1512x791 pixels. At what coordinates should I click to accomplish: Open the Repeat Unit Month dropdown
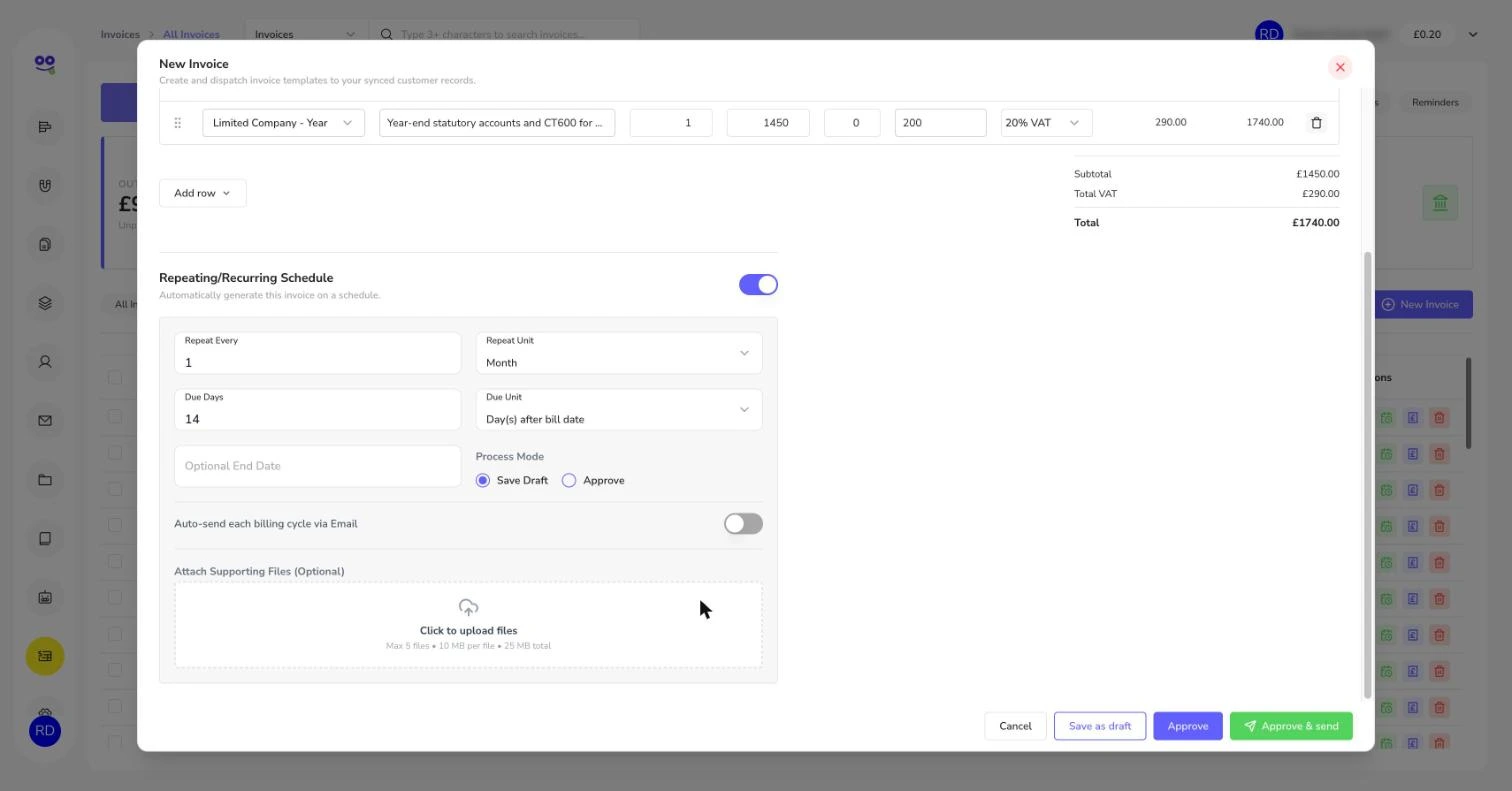coord(619,353)
